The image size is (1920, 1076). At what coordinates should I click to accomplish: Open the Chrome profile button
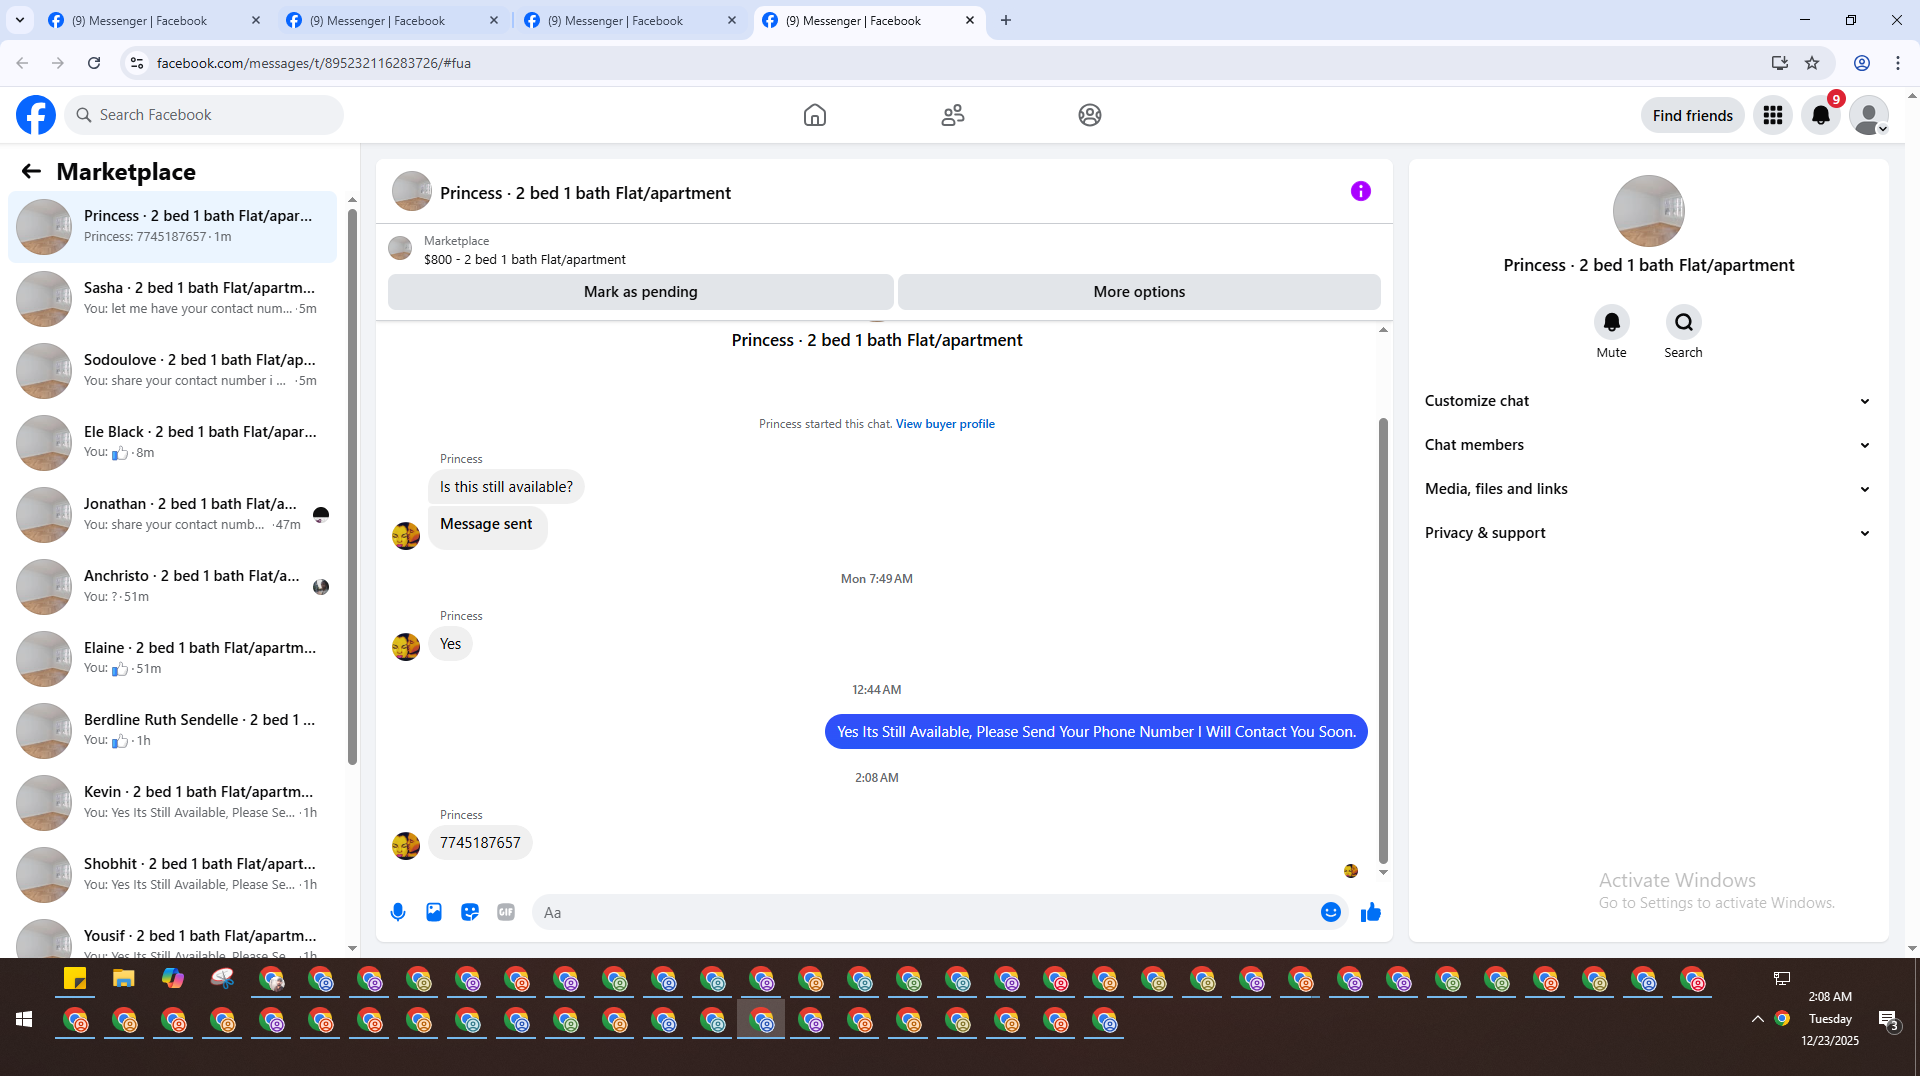tap(1862, 63)
